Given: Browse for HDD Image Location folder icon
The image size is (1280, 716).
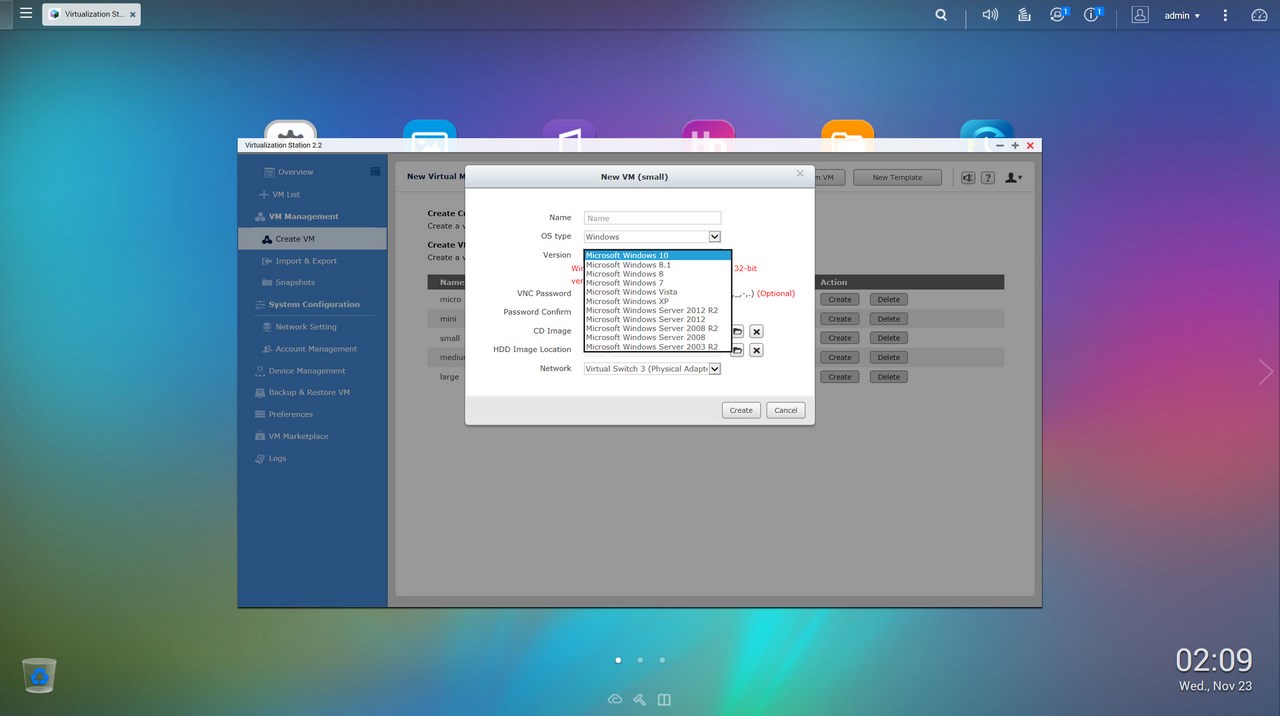Looking at the screenshot, I should tap(738, 350).
